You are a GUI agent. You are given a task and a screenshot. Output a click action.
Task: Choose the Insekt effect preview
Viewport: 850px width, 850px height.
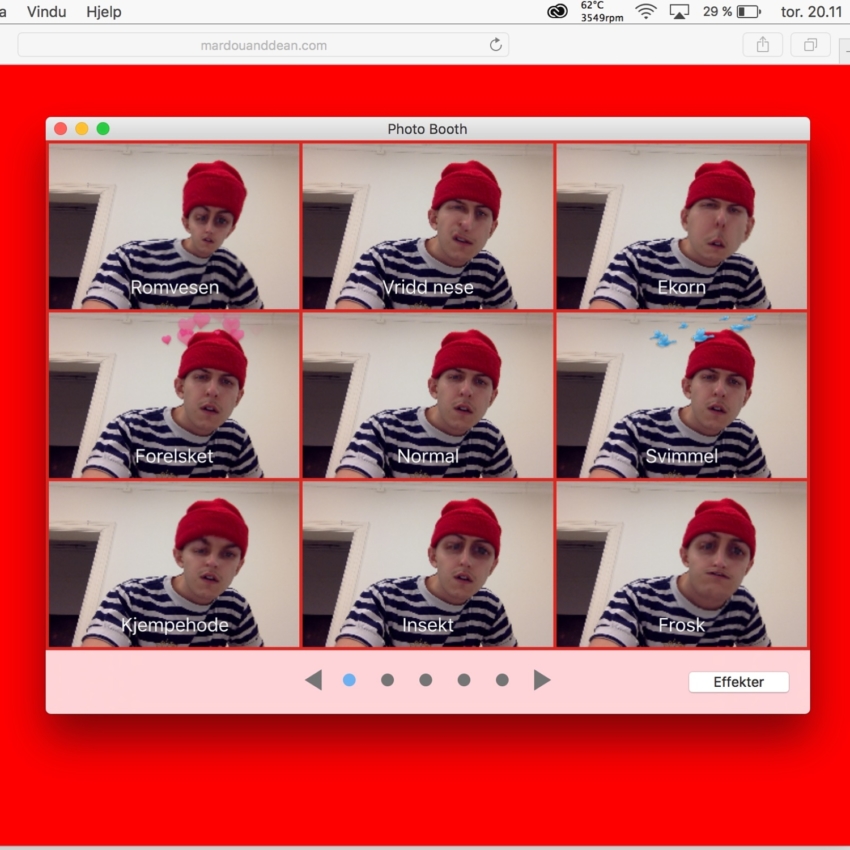click(428, 564)
